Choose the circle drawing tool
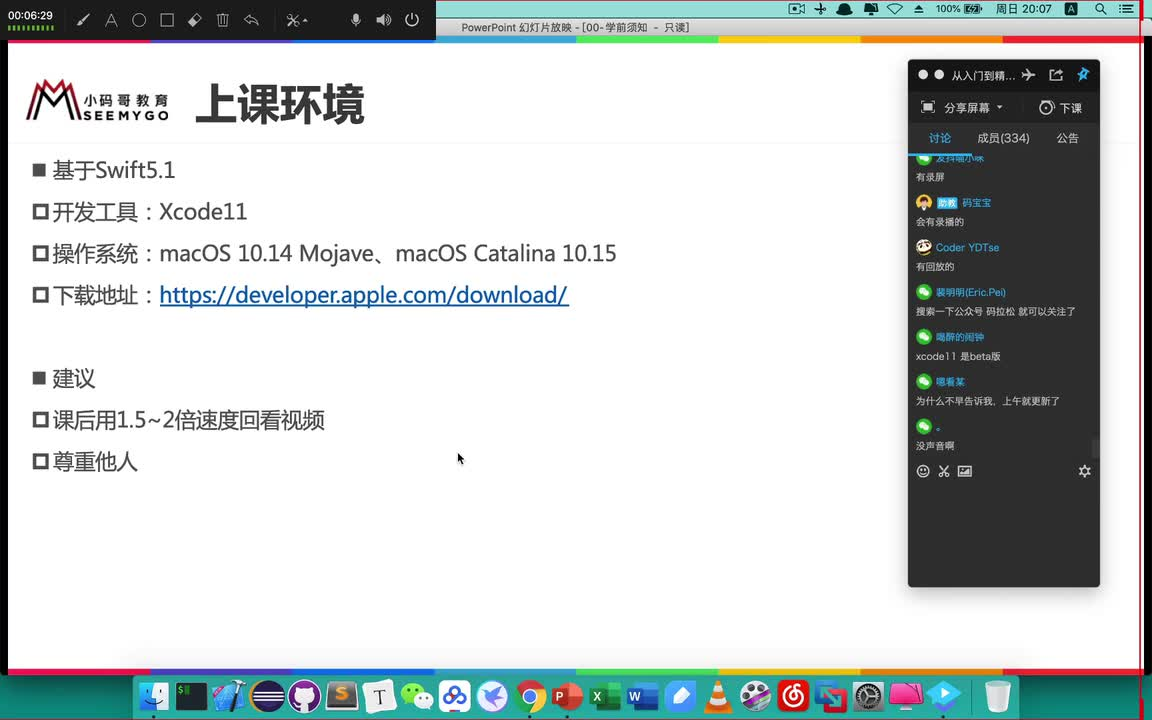 [x=139, y=20]
